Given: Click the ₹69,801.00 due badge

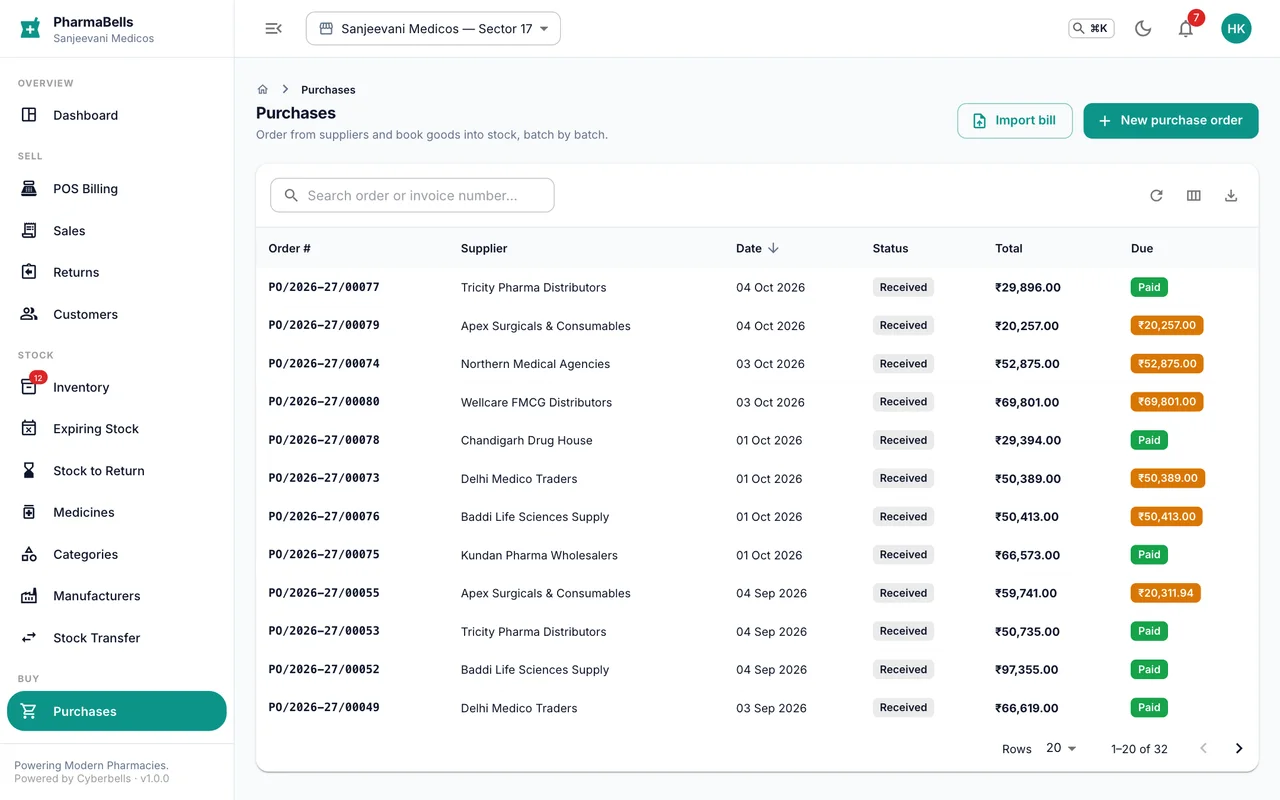Looking at the screenshot, I should [1167, 402].
